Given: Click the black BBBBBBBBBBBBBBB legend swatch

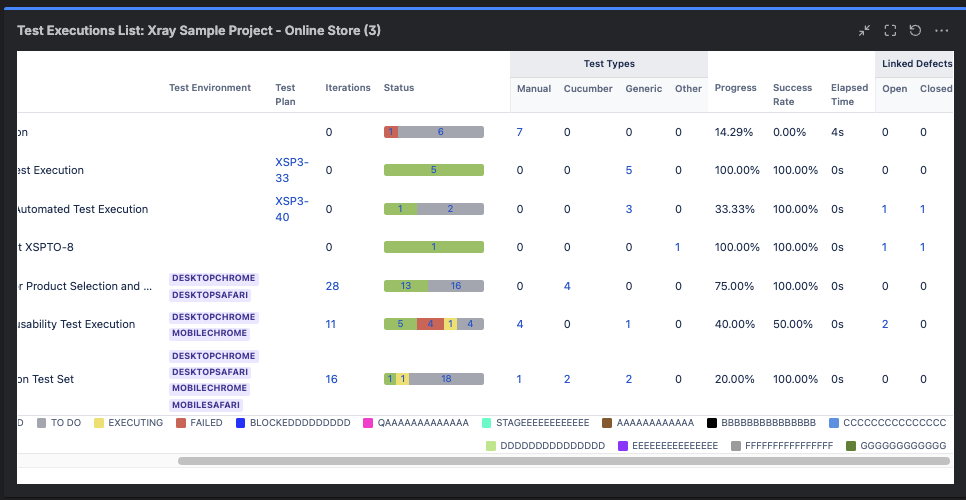Looking at the screenshot, I should (712, 423).
